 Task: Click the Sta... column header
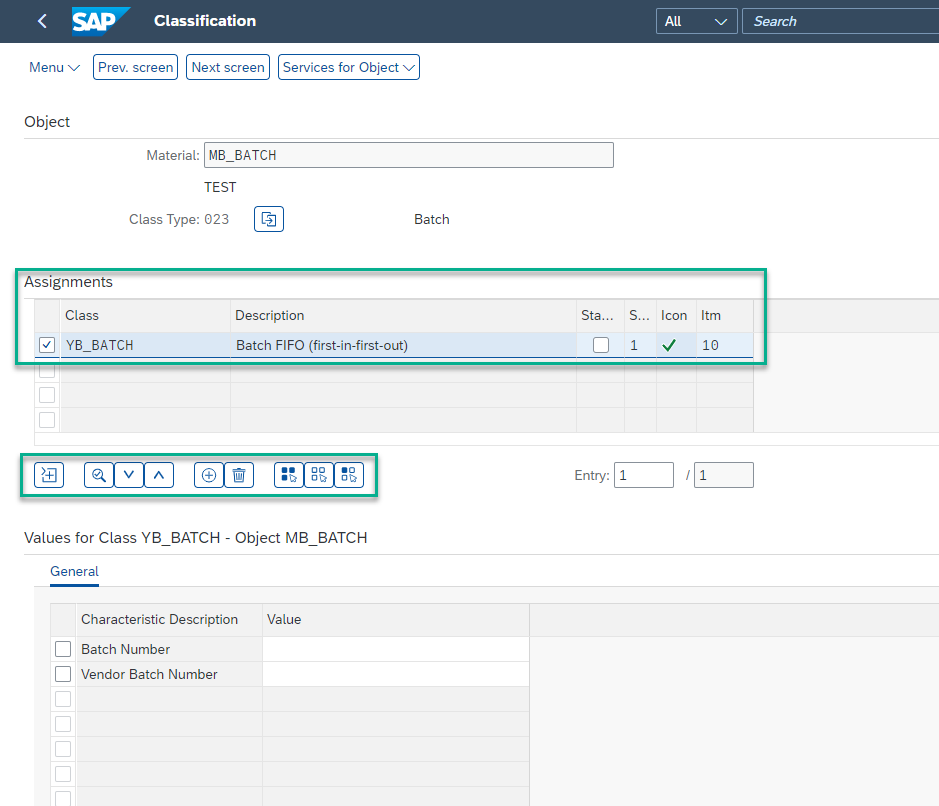pyautogui.click(x=600, y=316)
